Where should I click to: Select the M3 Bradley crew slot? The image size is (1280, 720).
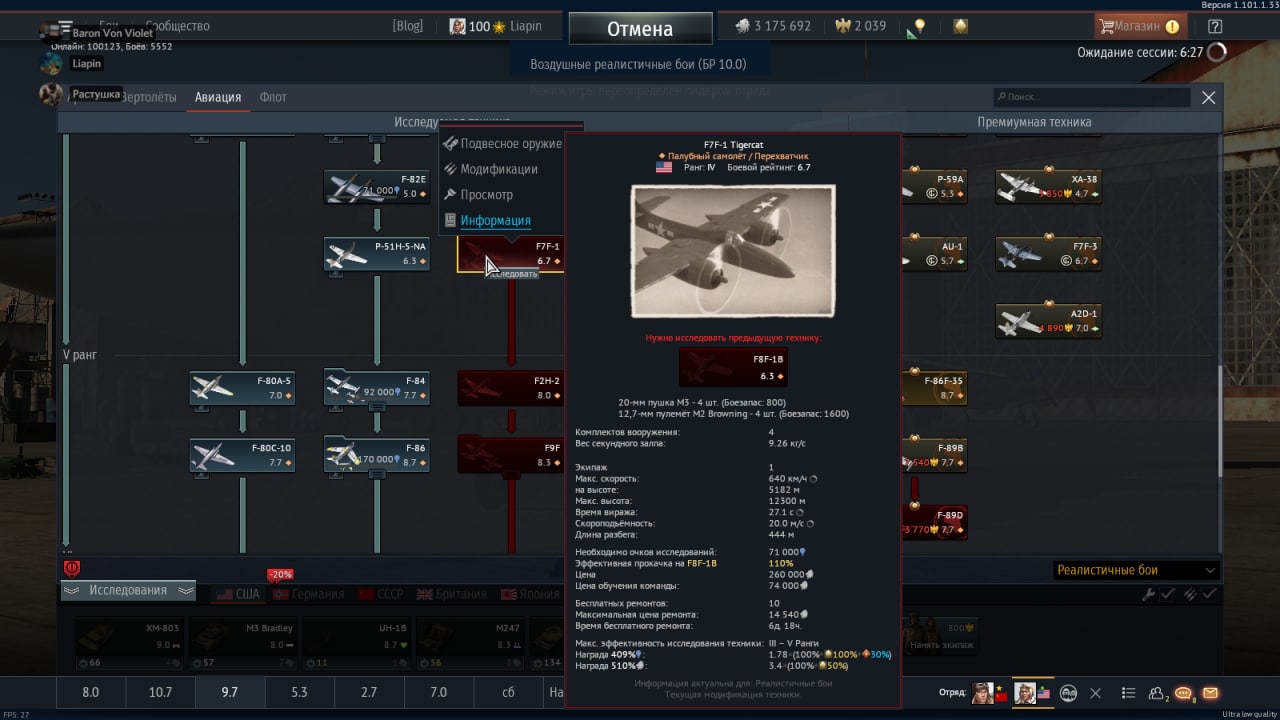[x=244, y=643]
